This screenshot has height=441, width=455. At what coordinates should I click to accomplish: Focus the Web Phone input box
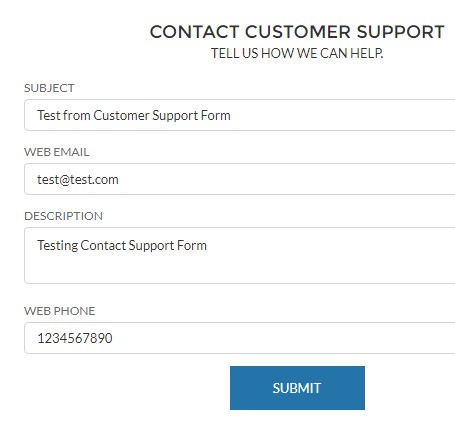[240, 338]
